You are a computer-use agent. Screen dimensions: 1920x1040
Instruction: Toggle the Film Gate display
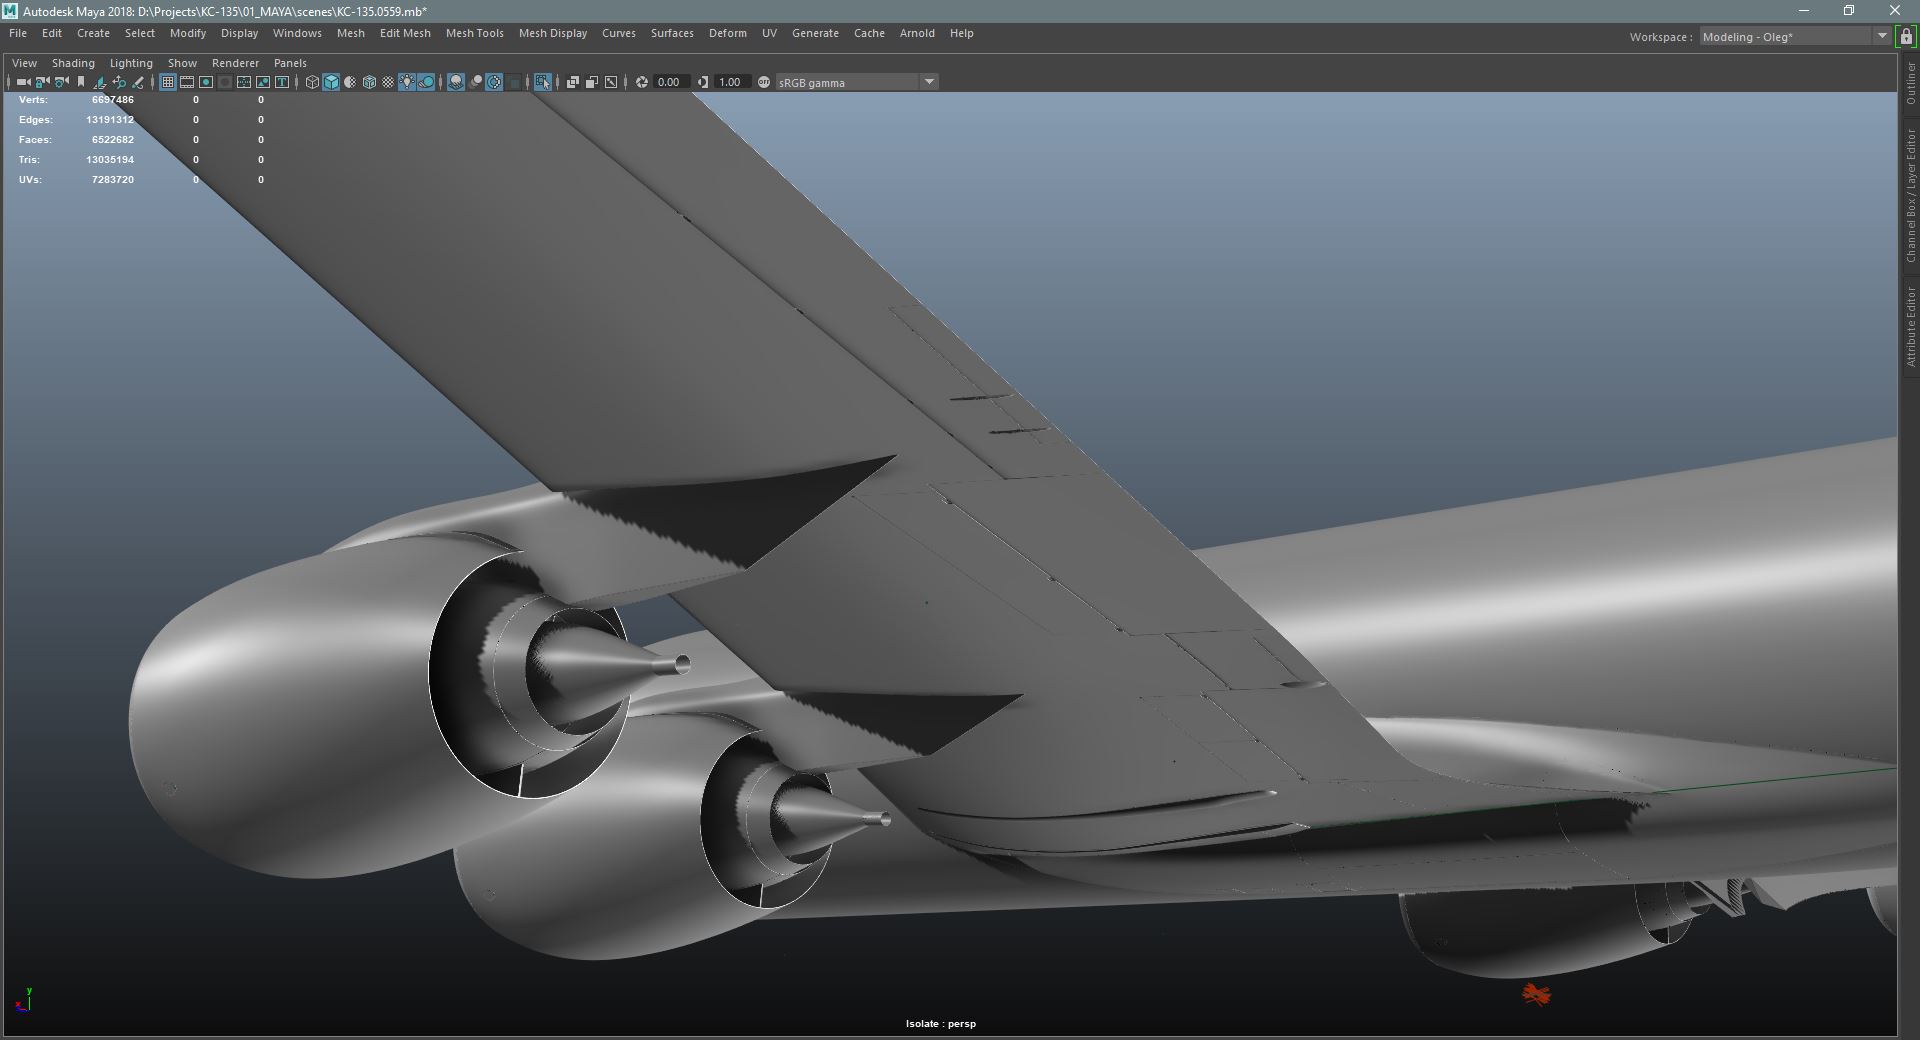187,82
